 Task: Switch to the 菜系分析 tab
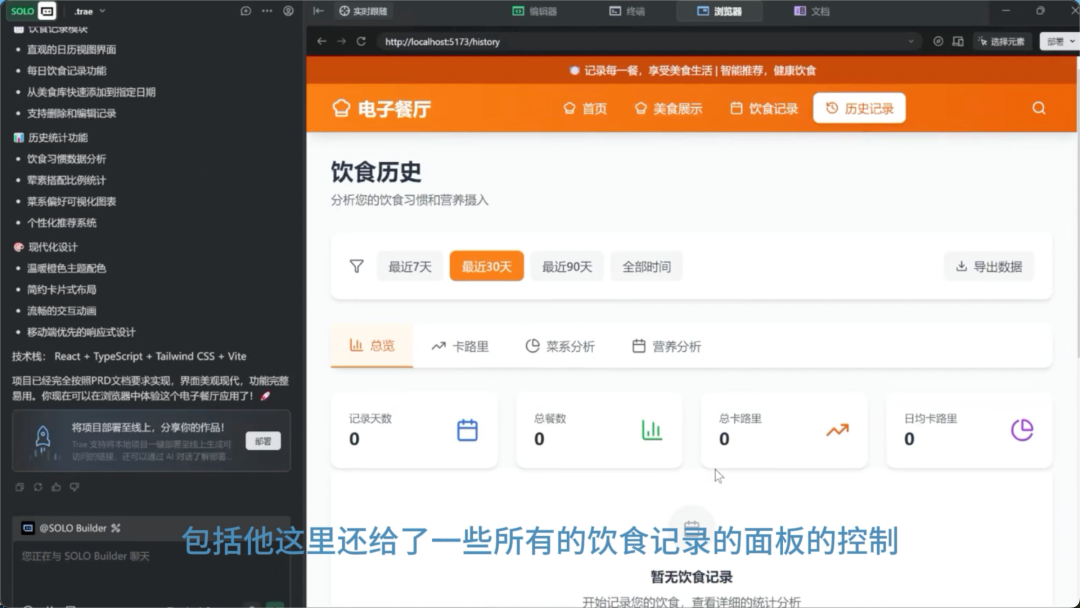[x=560, y=346]
